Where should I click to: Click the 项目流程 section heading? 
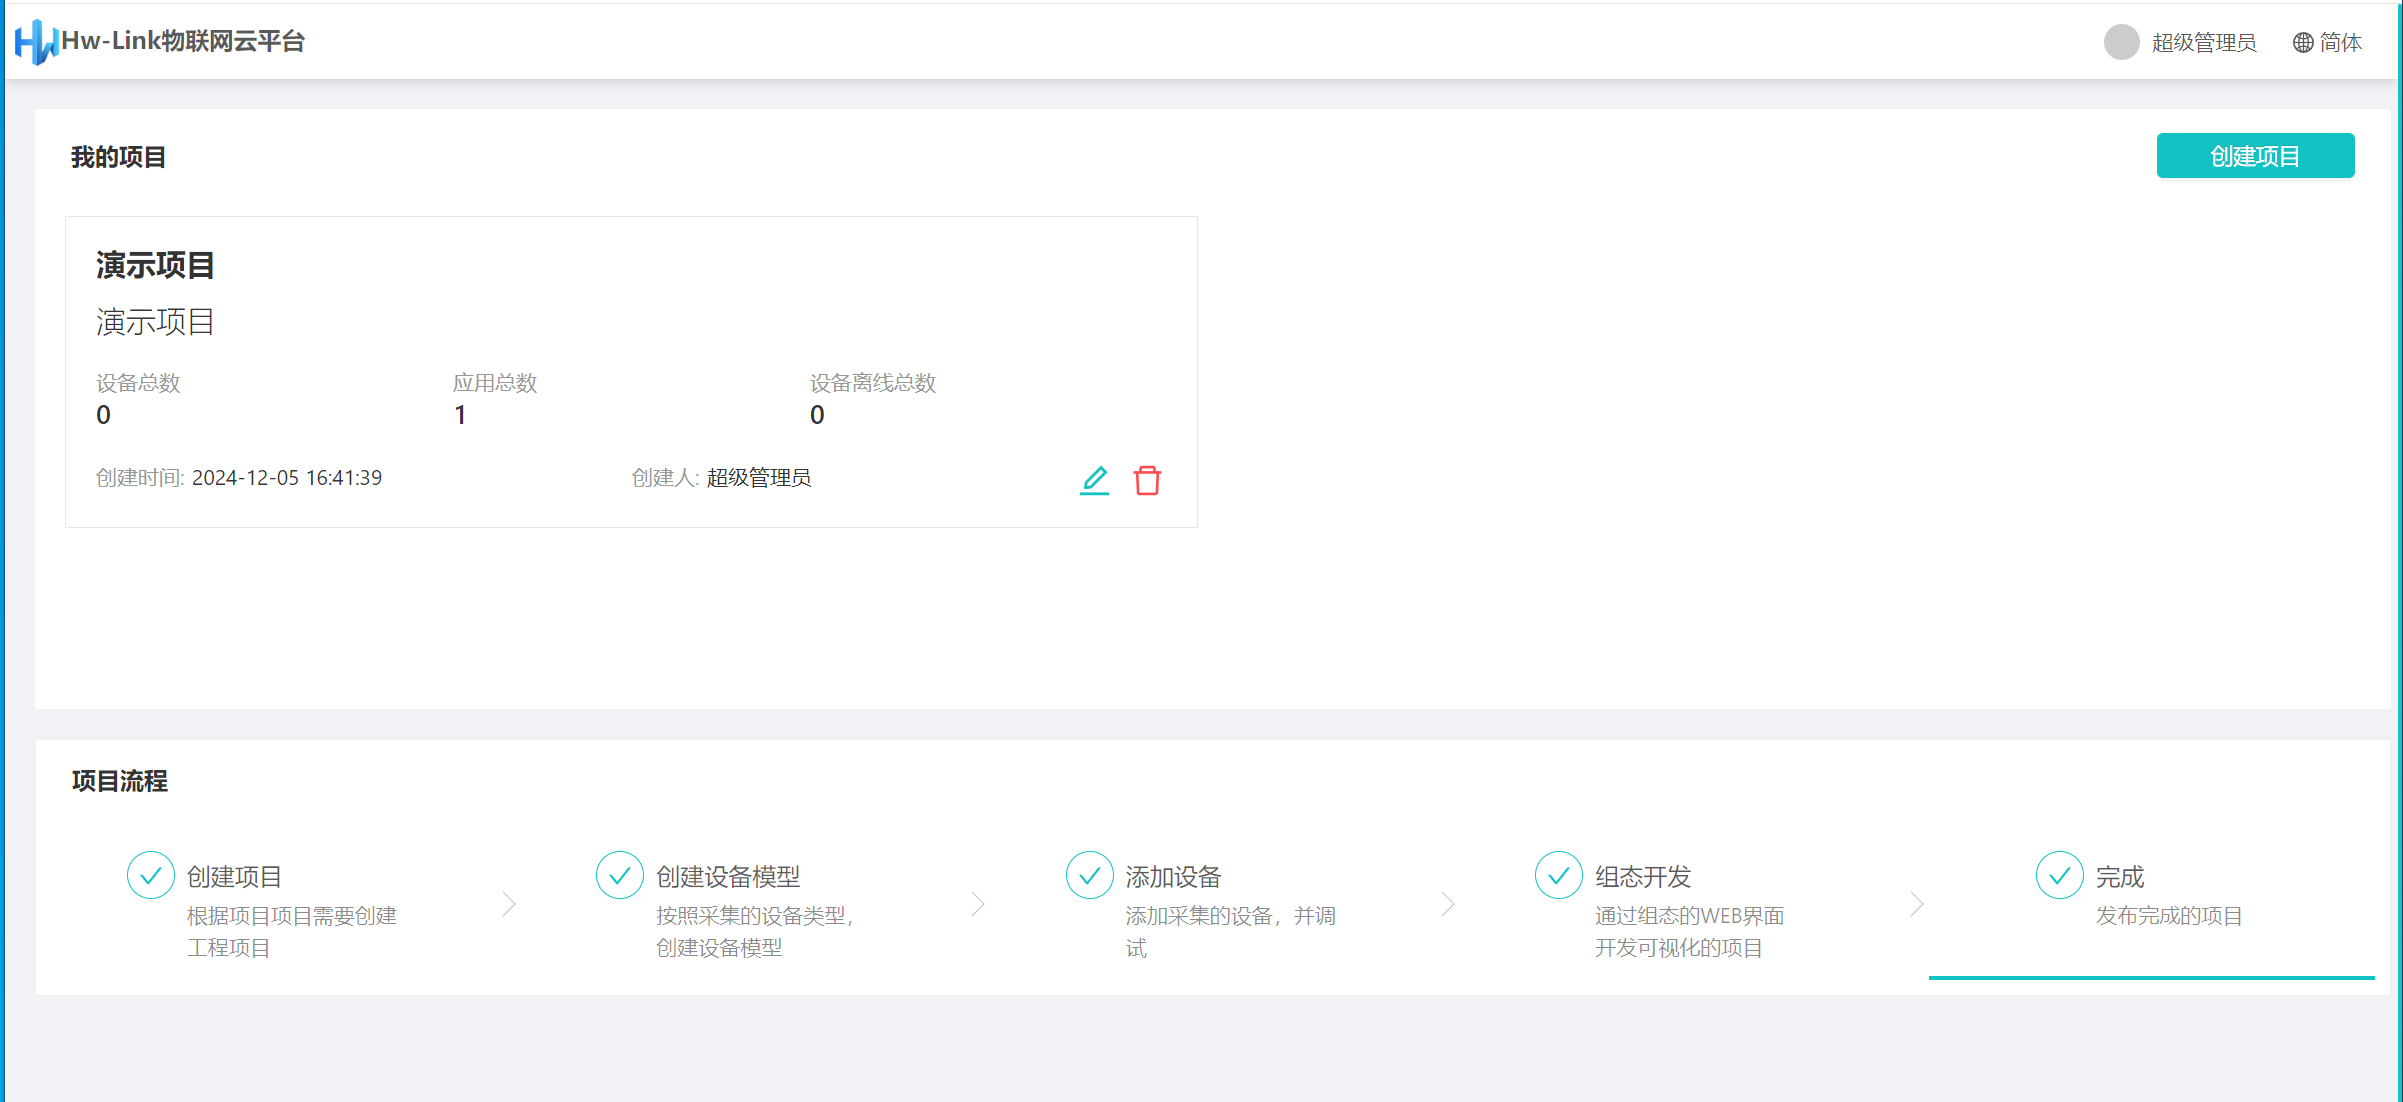click(x=119, y=781)
